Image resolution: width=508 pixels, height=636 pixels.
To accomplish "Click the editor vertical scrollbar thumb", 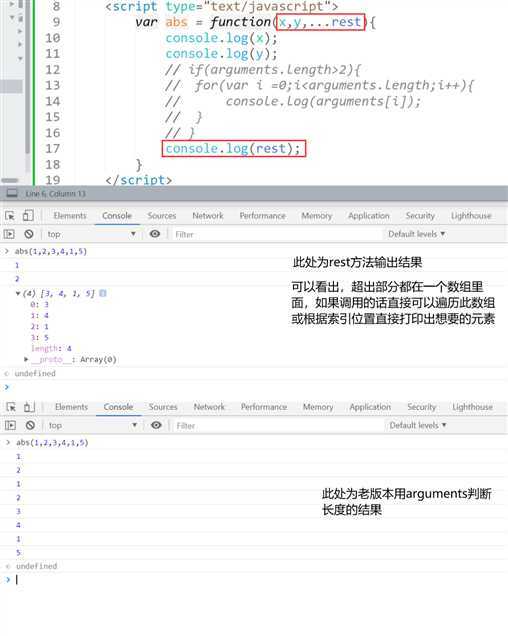I will [x=27, y=77].
